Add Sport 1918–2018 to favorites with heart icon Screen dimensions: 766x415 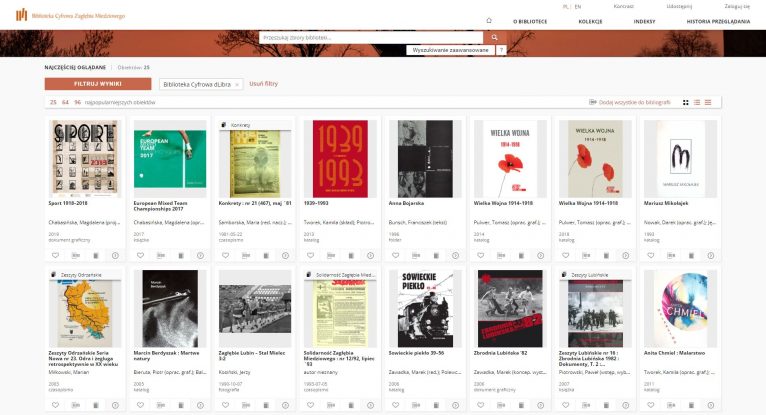56,255
